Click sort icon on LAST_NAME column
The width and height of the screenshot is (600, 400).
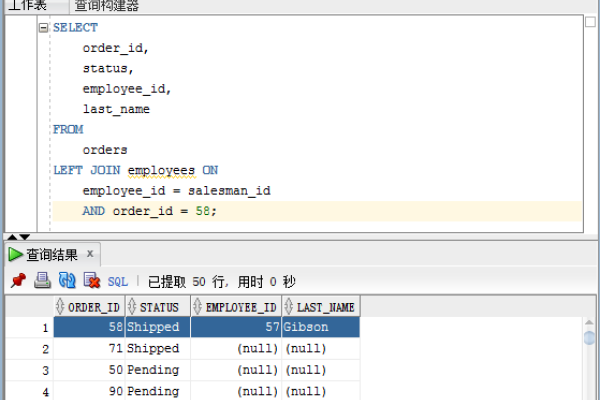pos(290,307)
